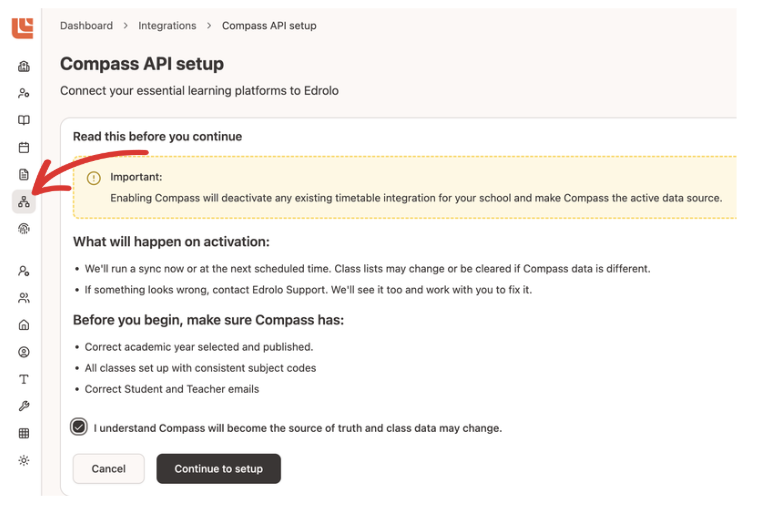Open the calendar icon in sidebar

point(24,147)
